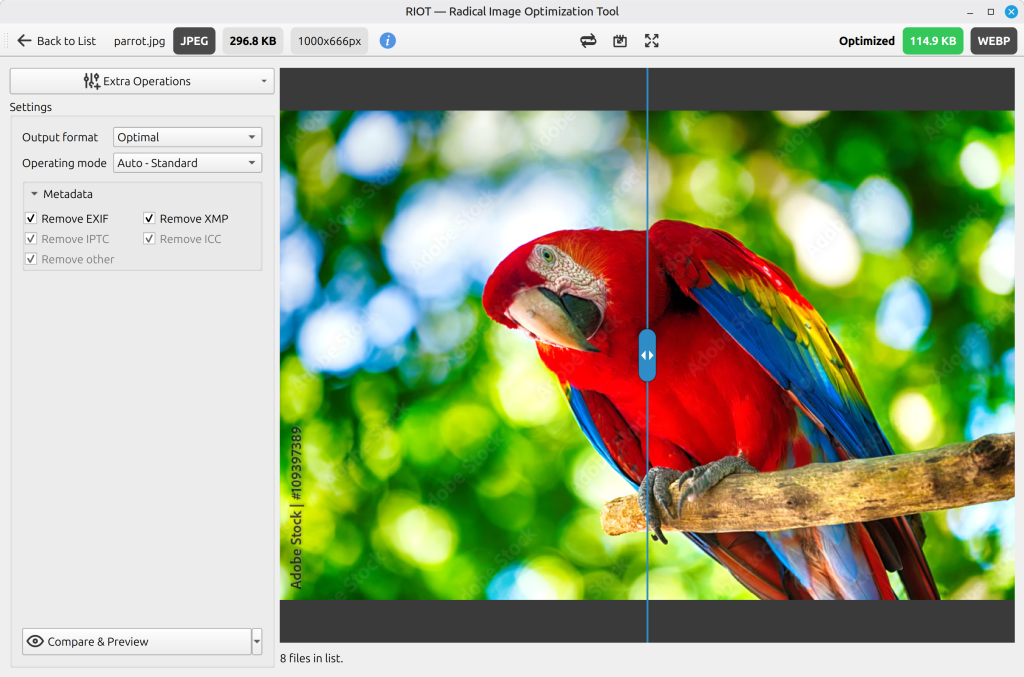Click the blue info icon
This screenshot has width=1024, height=677.
(x=387, y=40)
